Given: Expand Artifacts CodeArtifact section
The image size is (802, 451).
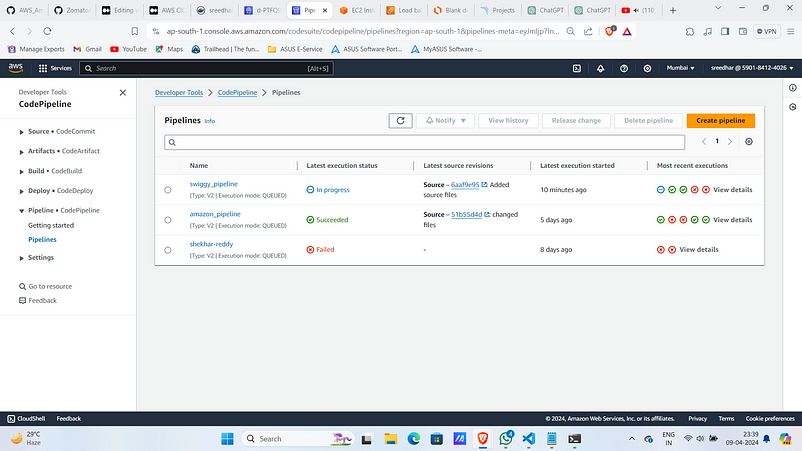Looking at the screenshot, I should tap(21, 151).
